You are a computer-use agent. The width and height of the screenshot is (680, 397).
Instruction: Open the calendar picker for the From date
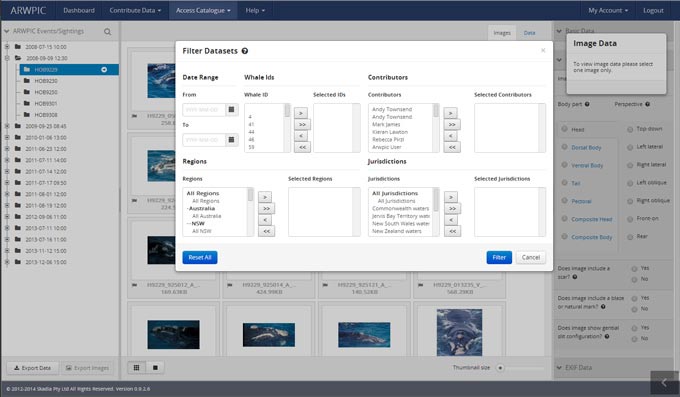click(x=232, y=110)
